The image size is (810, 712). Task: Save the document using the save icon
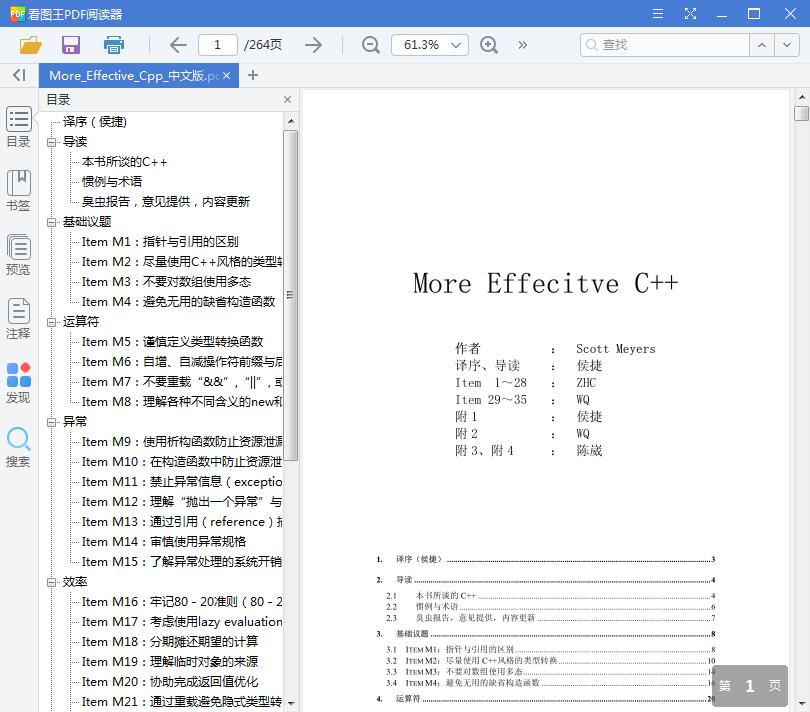coord(70,45)
